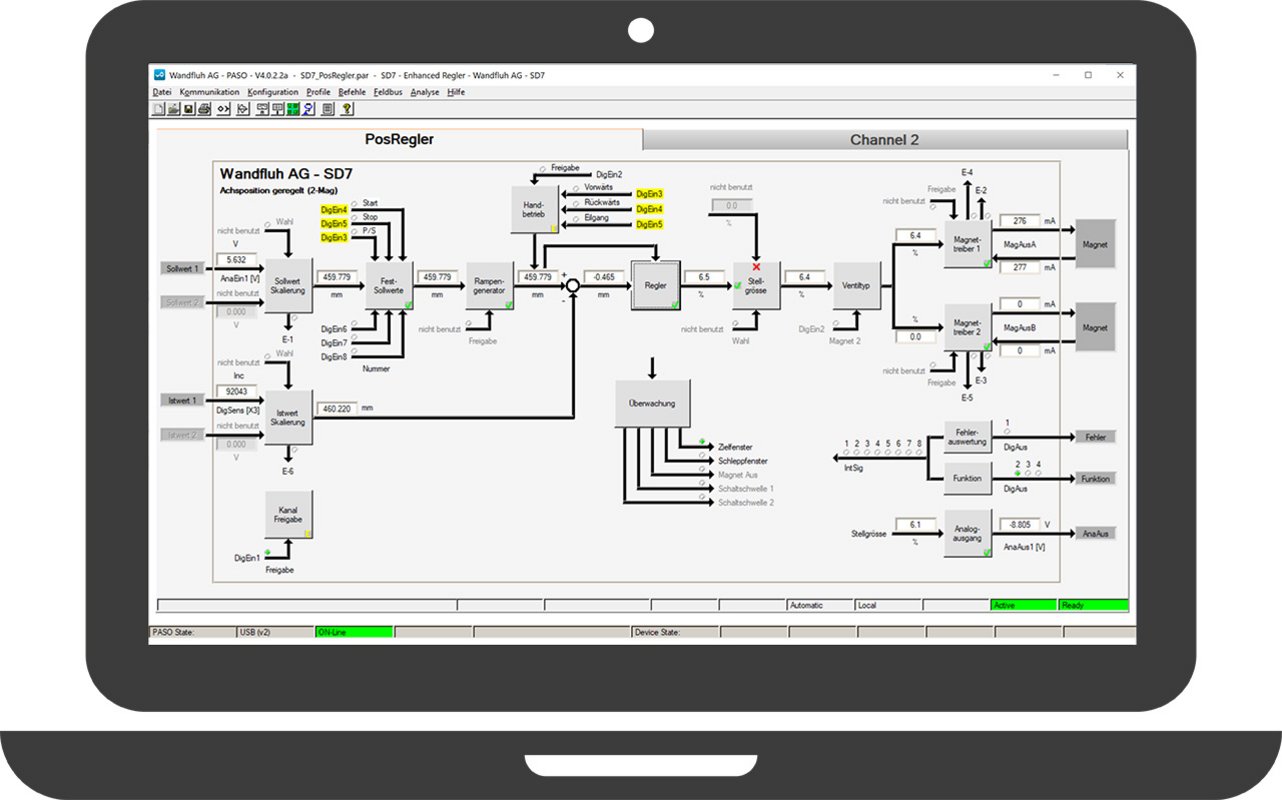
Task: Click the 277 mA current field
Action: point(1020,267)
